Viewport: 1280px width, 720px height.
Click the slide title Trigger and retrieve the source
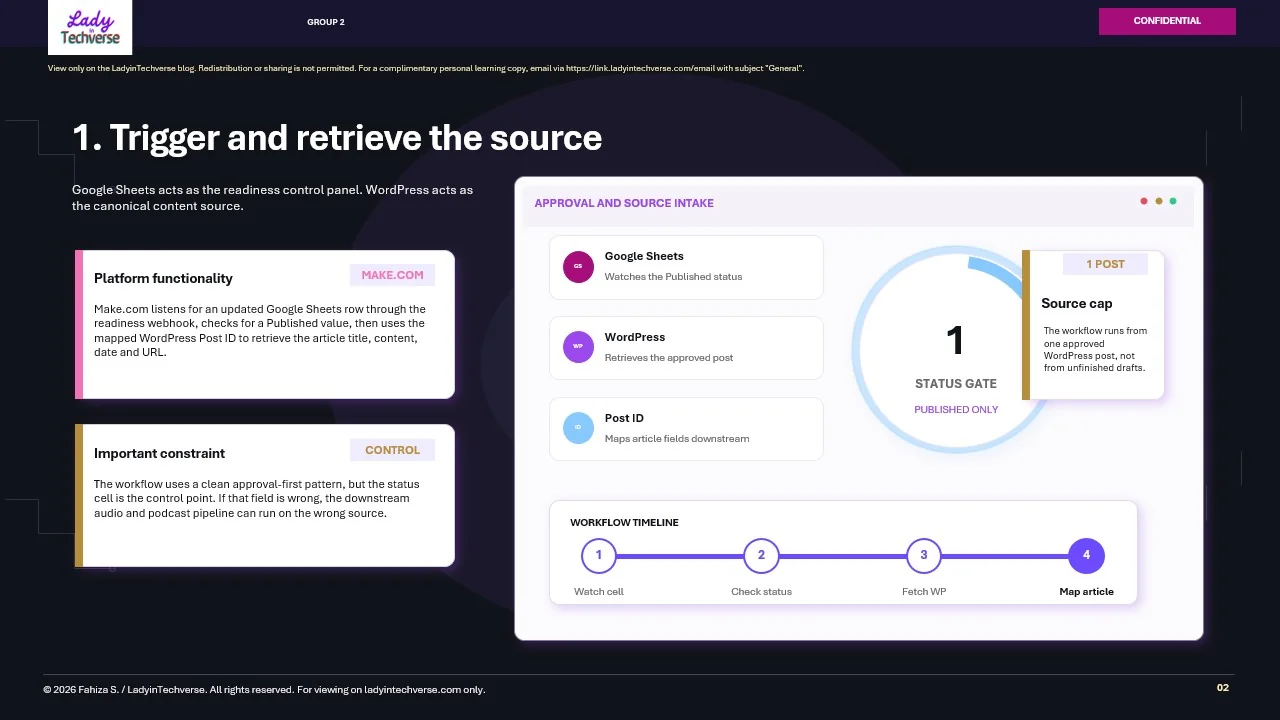click(337, 138)
